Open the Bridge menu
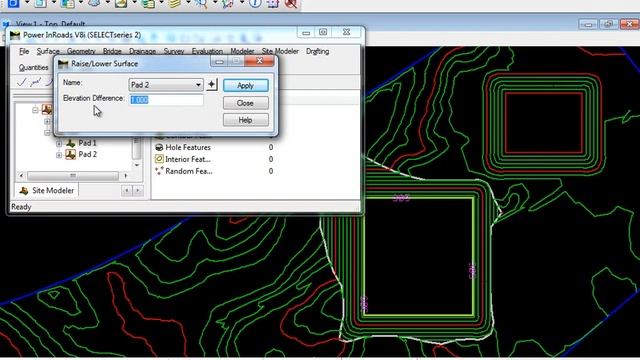Screen dimensions: 640x360 112,51
